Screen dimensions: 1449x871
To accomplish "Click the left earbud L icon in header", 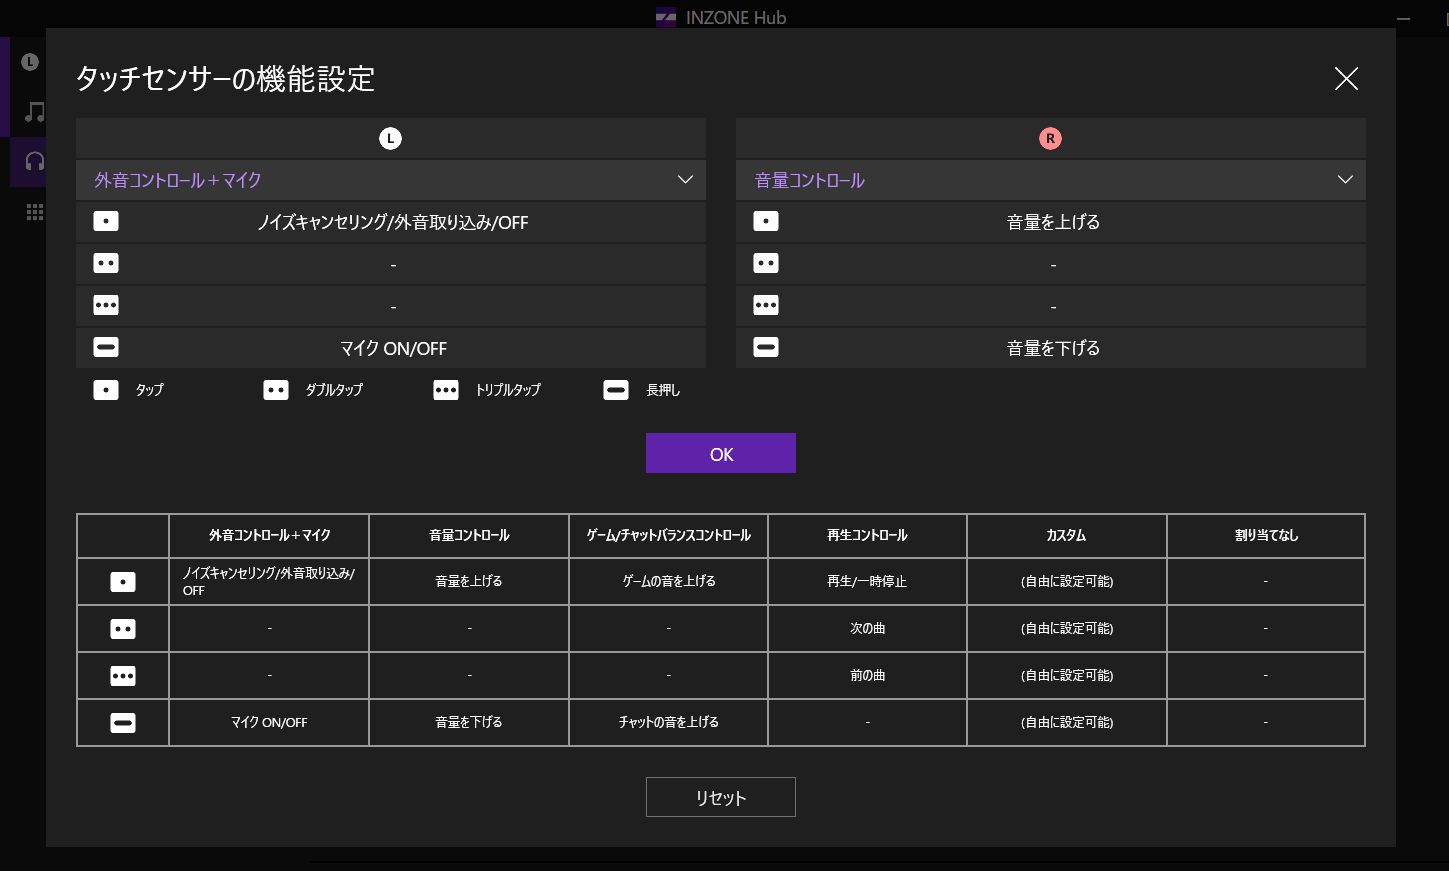I will (390, 139).
